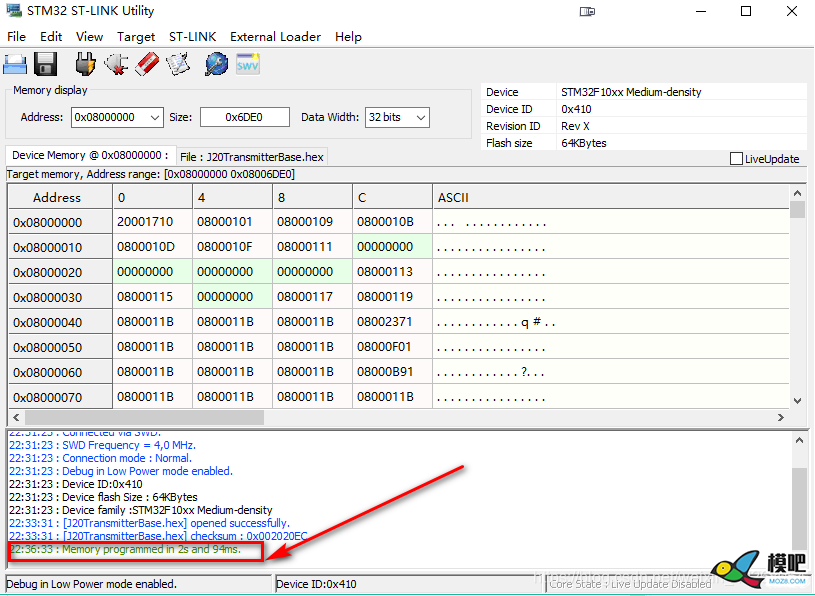The height and width of the screenshot is (596, 815).
Task: Save file using the floppy disk icon
Action: pyautogui.click(x=45, y=64)
